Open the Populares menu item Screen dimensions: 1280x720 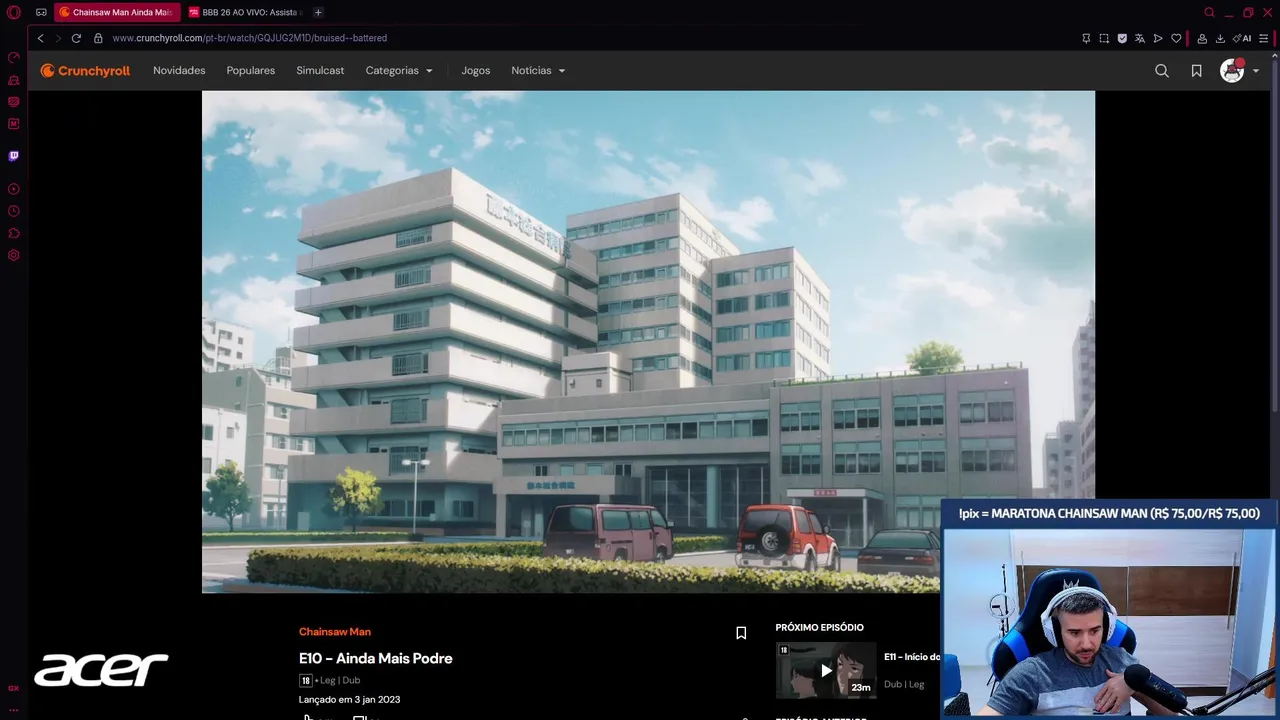[x=250, y=71]
